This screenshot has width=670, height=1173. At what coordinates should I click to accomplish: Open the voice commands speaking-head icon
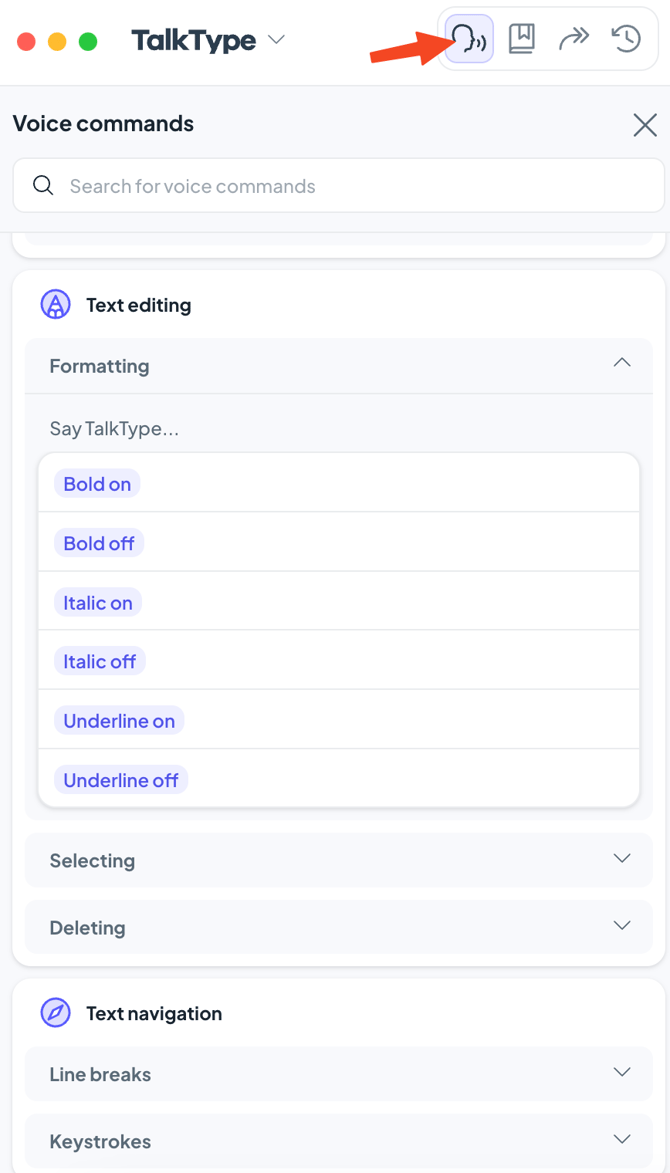(x=469, y=40)
